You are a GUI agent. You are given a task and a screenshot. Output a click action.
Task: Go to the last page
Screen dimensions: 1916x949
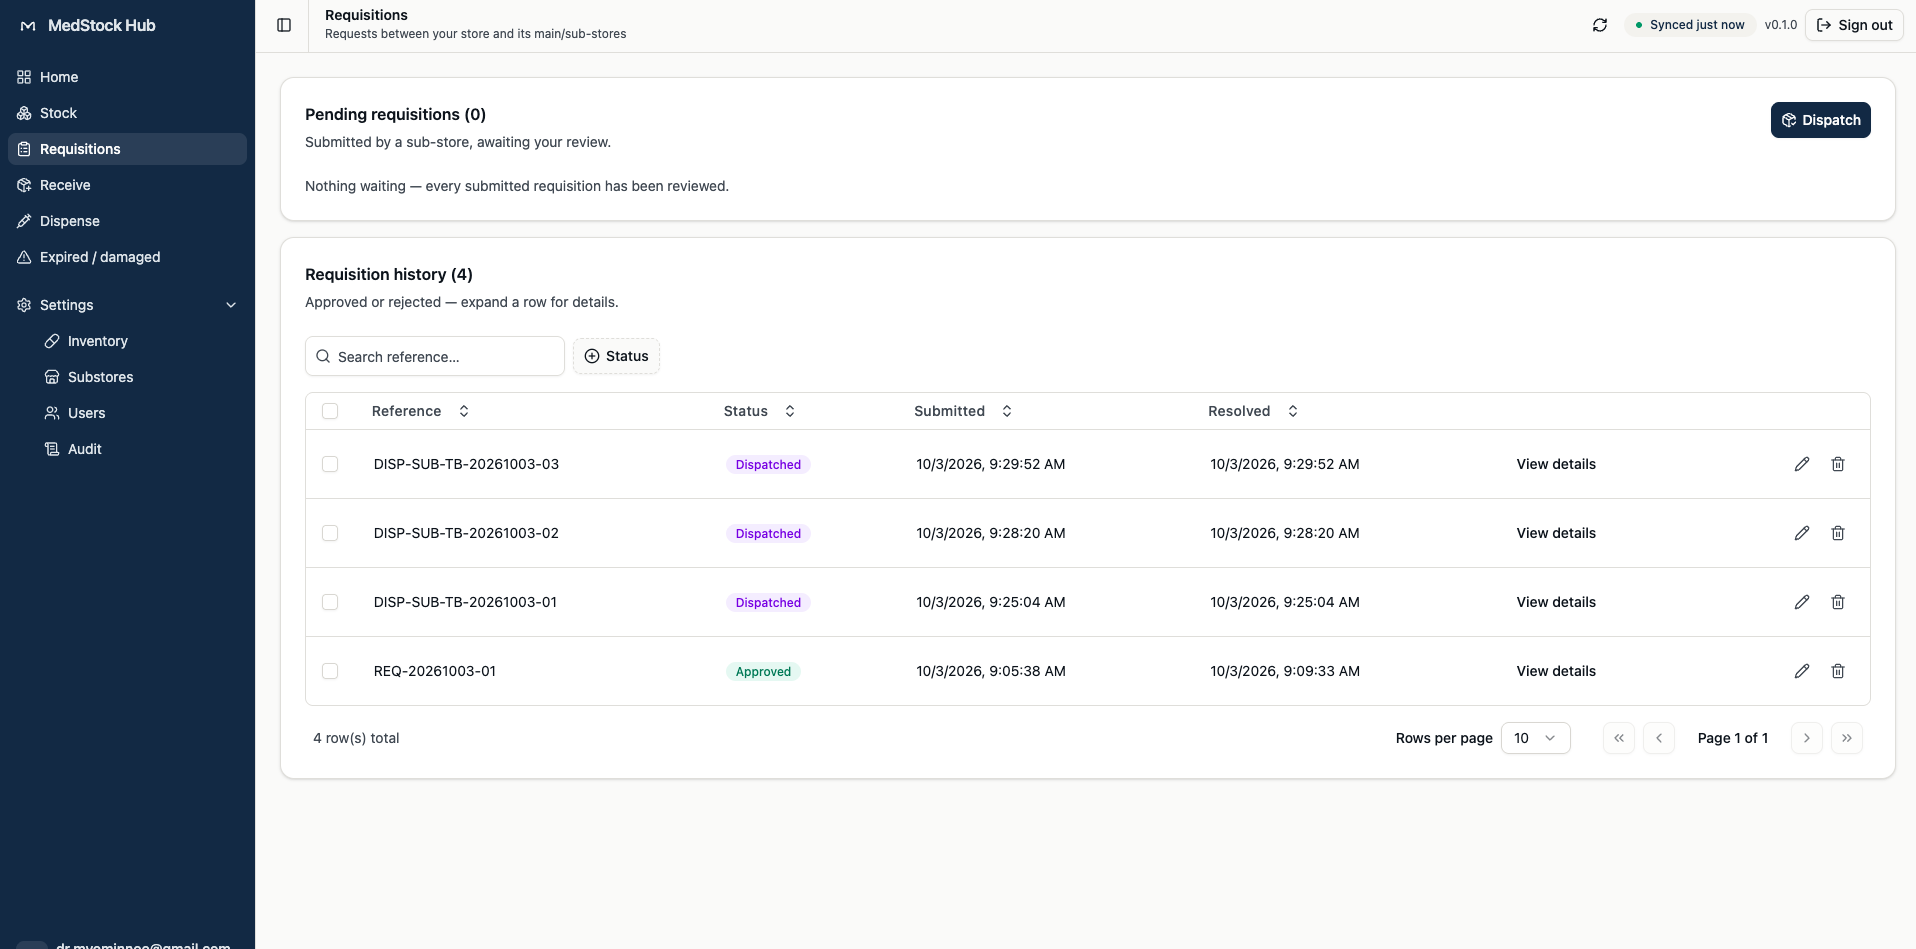click(x=1847, y=738)
